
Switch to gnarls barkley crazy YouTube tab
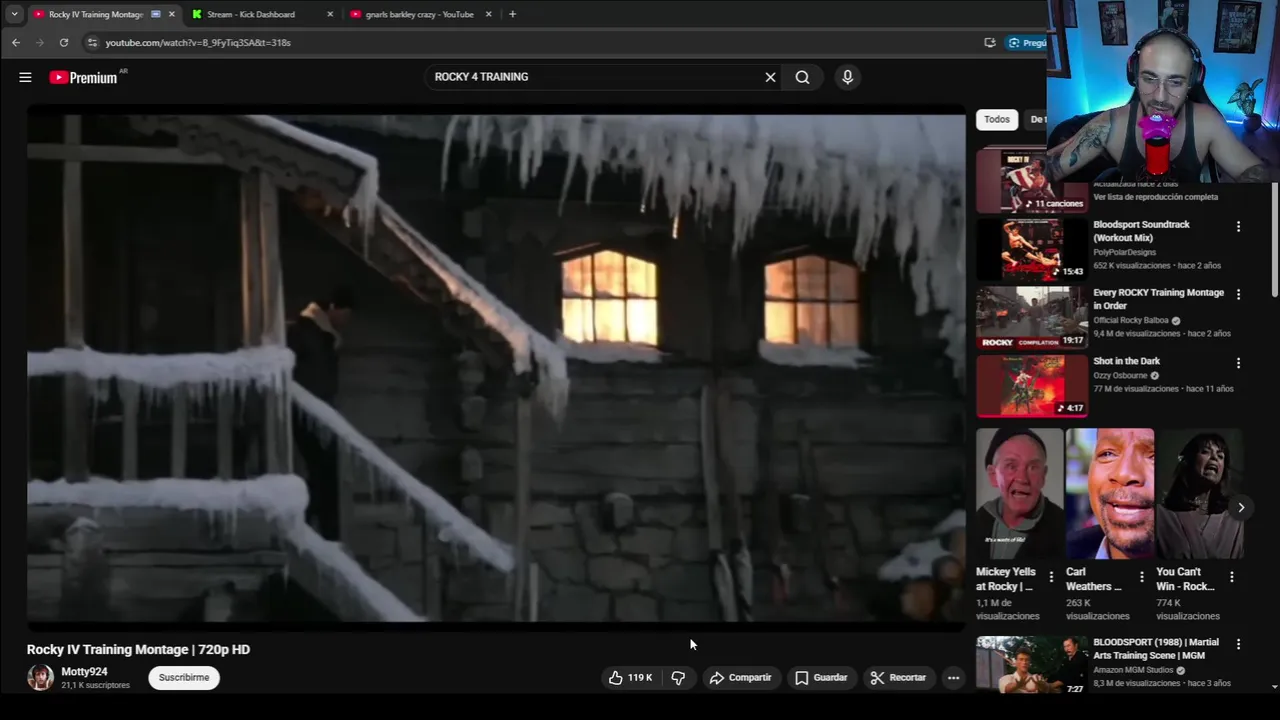tap(420, 14)
